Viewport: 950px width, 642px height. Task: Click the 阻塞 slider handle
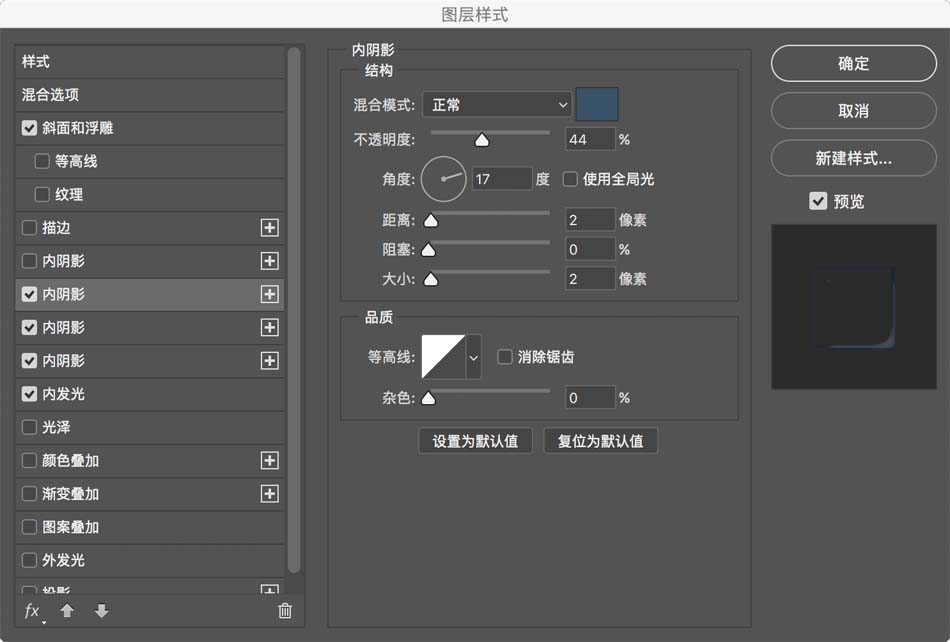[x=428, y=250]
